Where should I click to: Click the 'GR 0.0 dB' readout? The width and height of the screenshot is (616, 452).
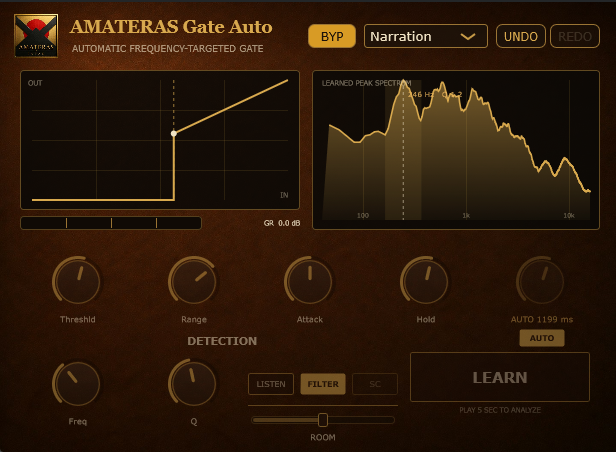pos(282,223)
